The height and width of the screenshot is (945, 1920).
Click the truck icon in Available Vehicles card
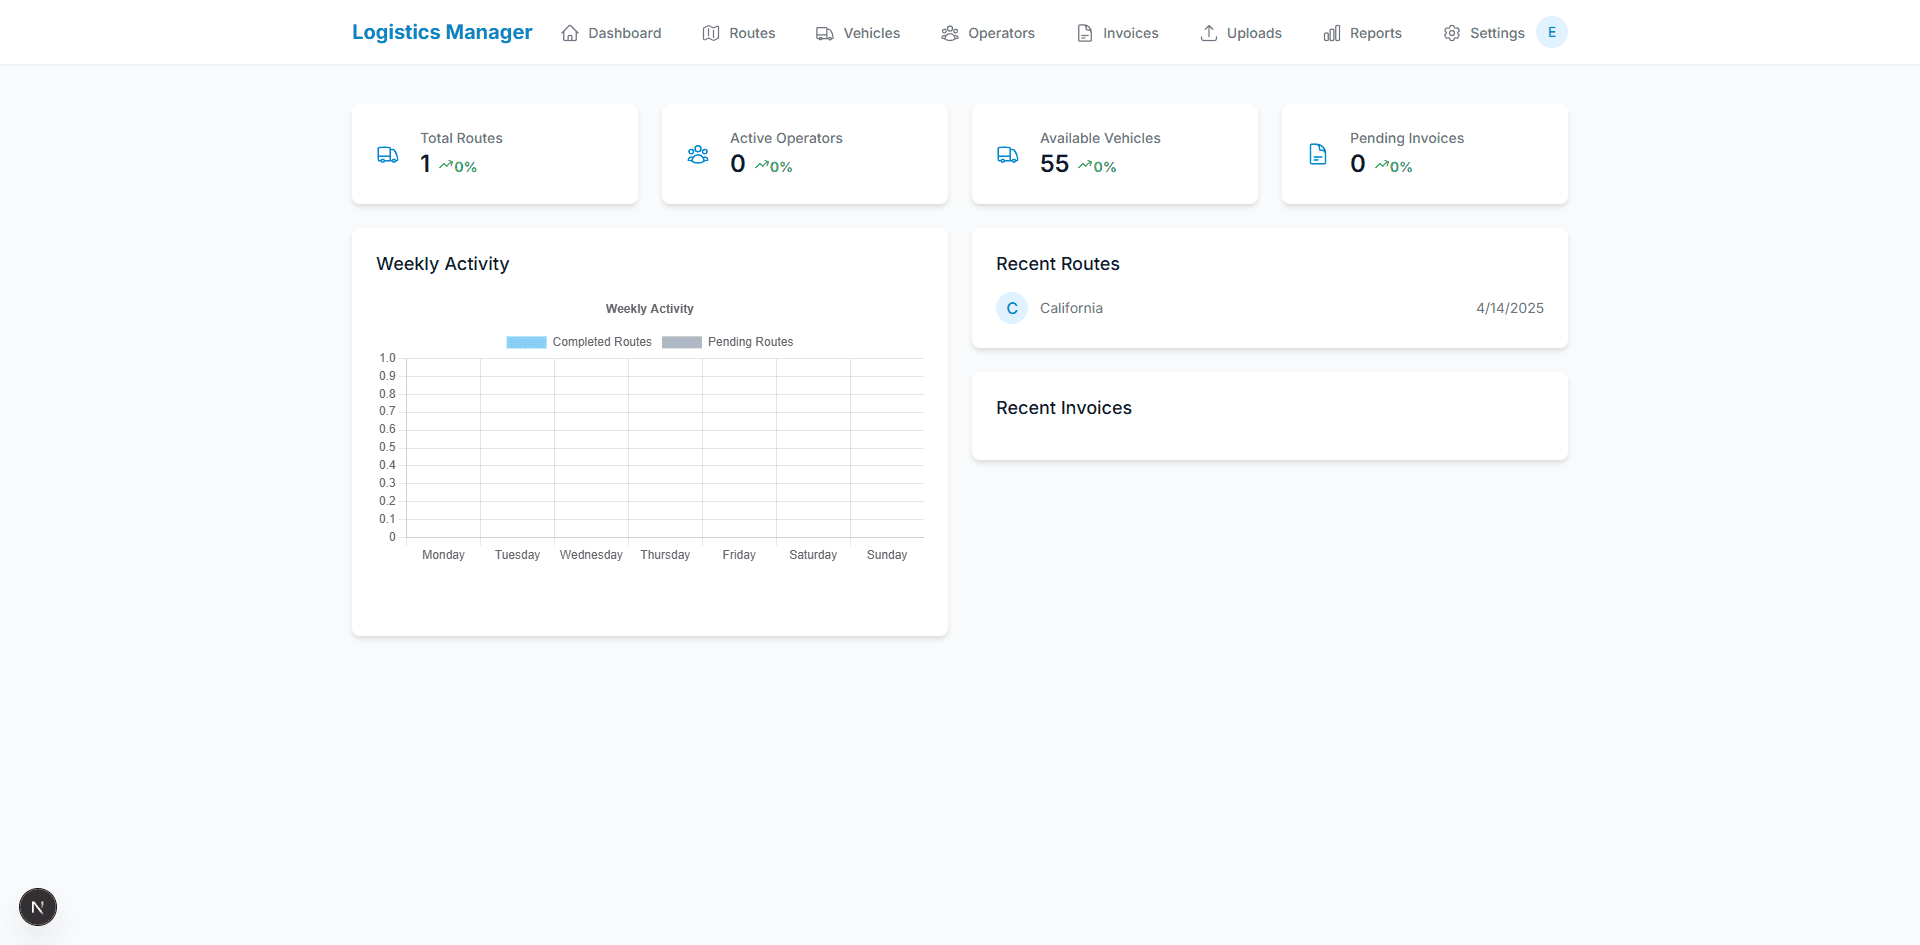pos(1008,154)
